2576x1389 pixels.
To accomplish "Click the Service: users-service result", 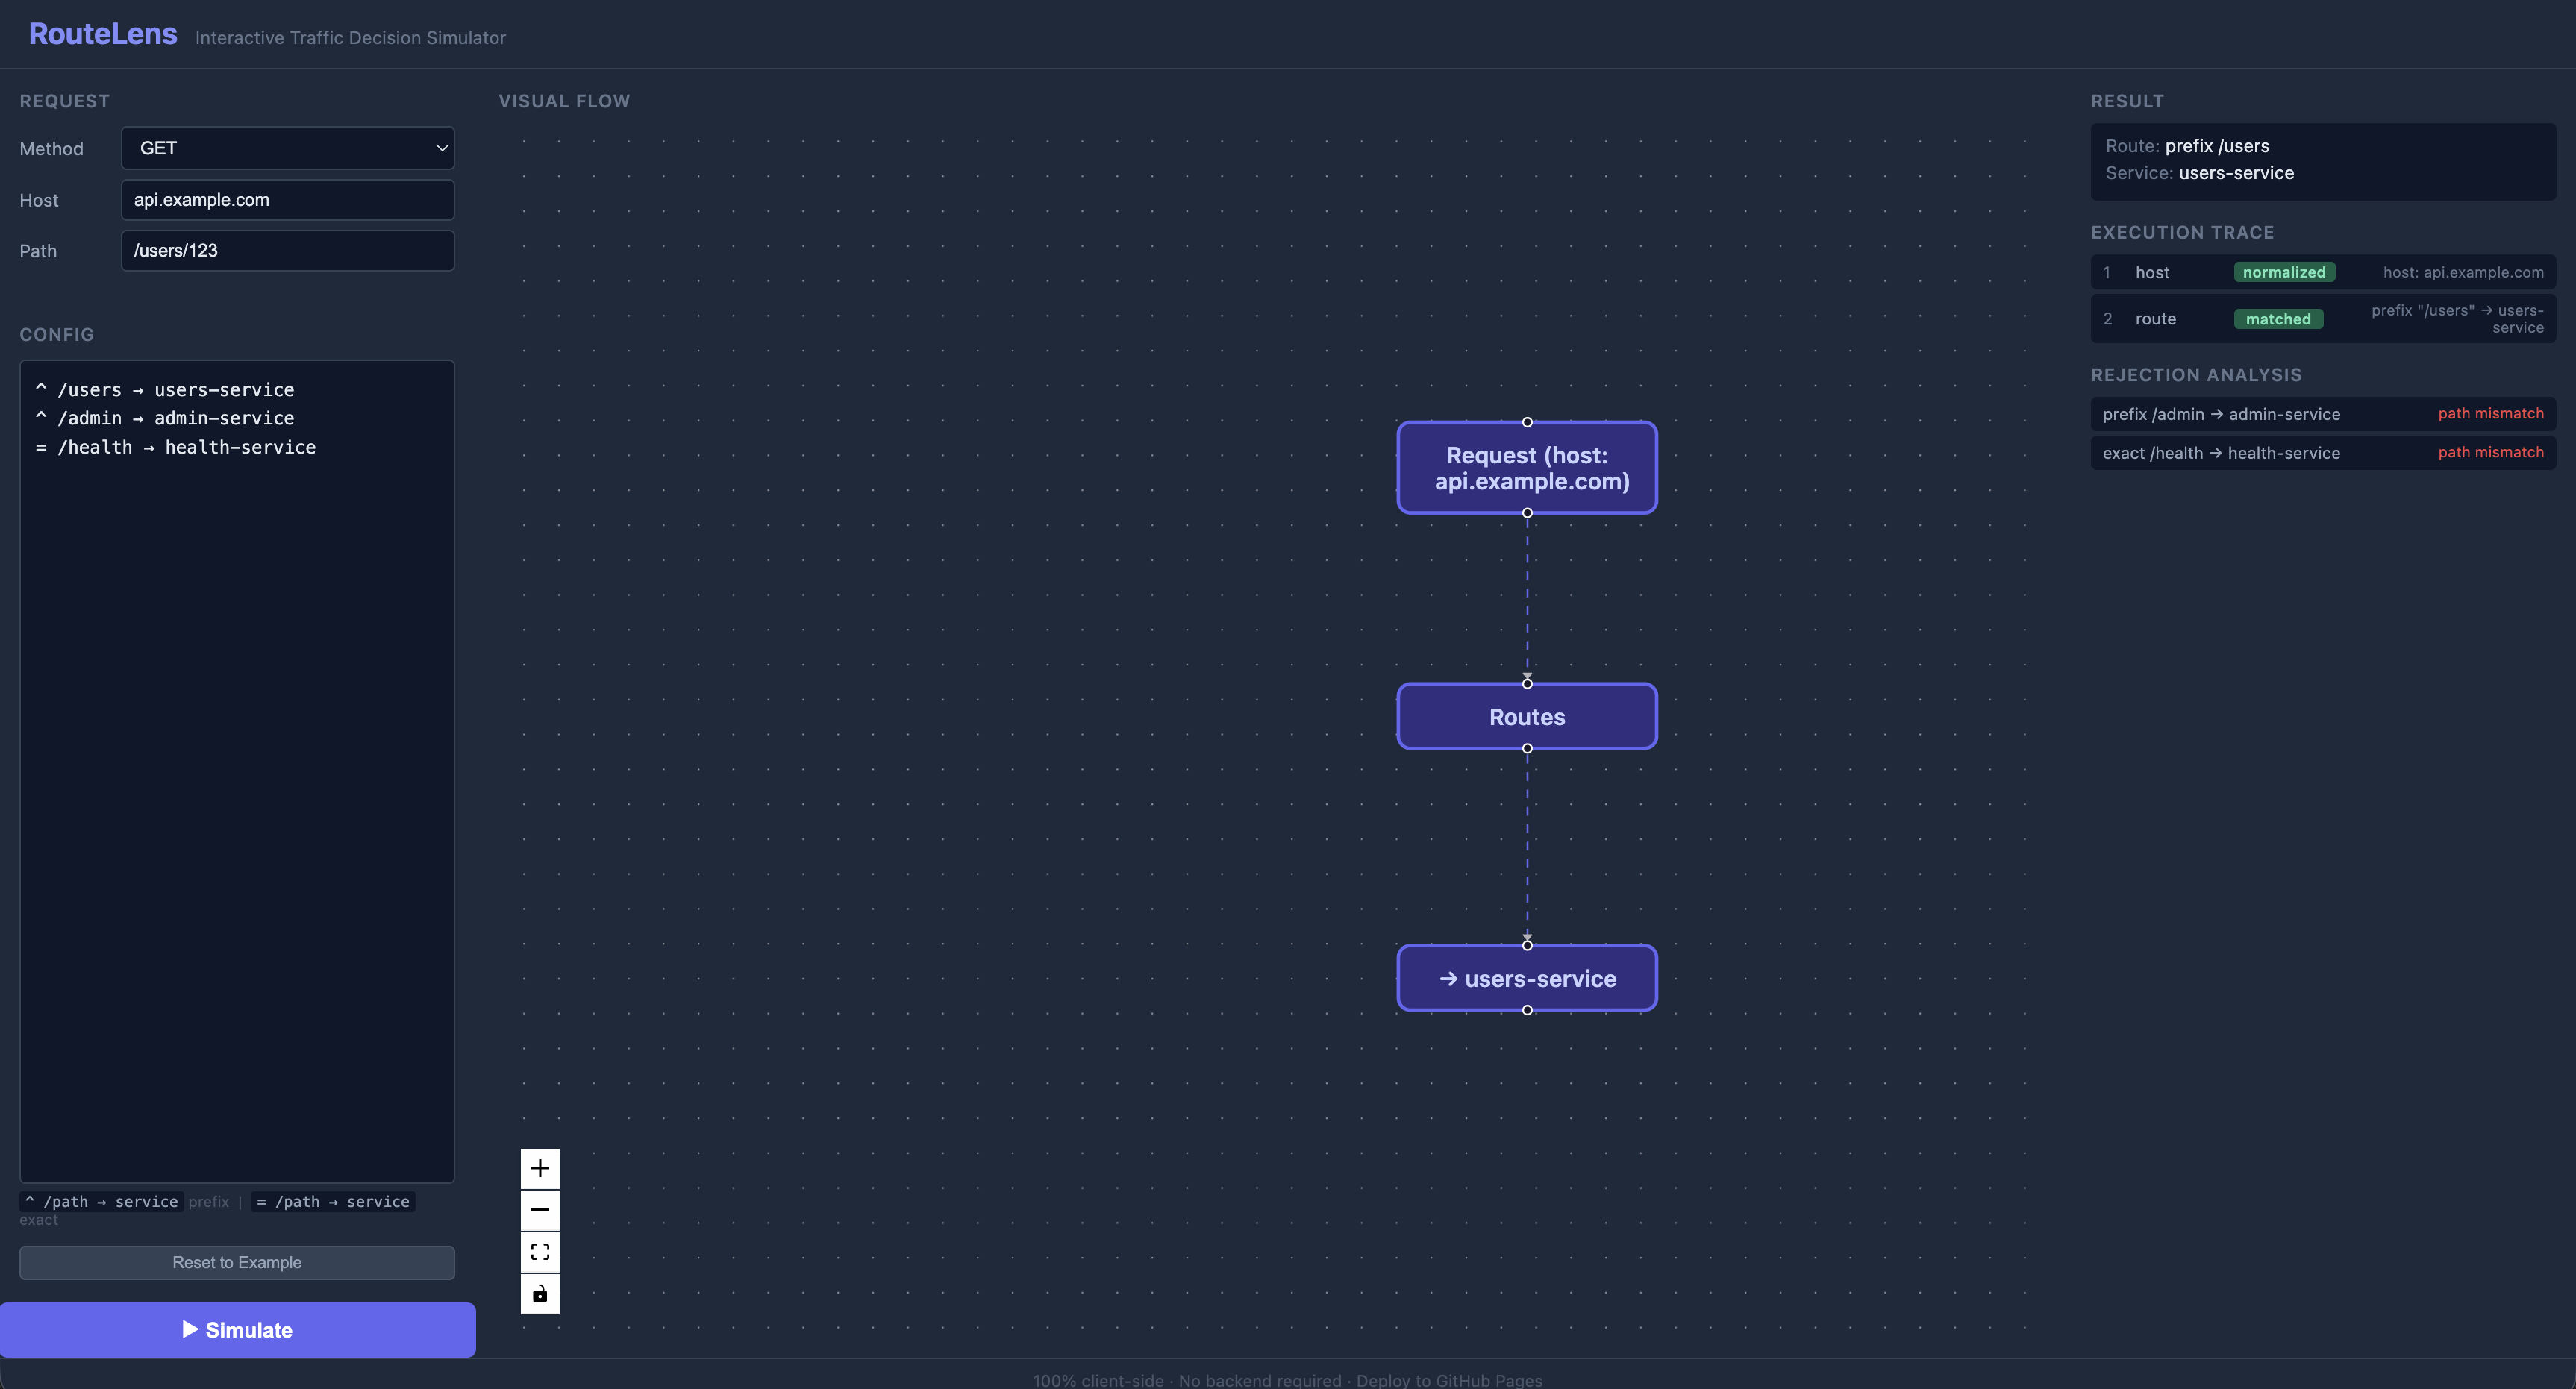I will (x=2200, y=173).
